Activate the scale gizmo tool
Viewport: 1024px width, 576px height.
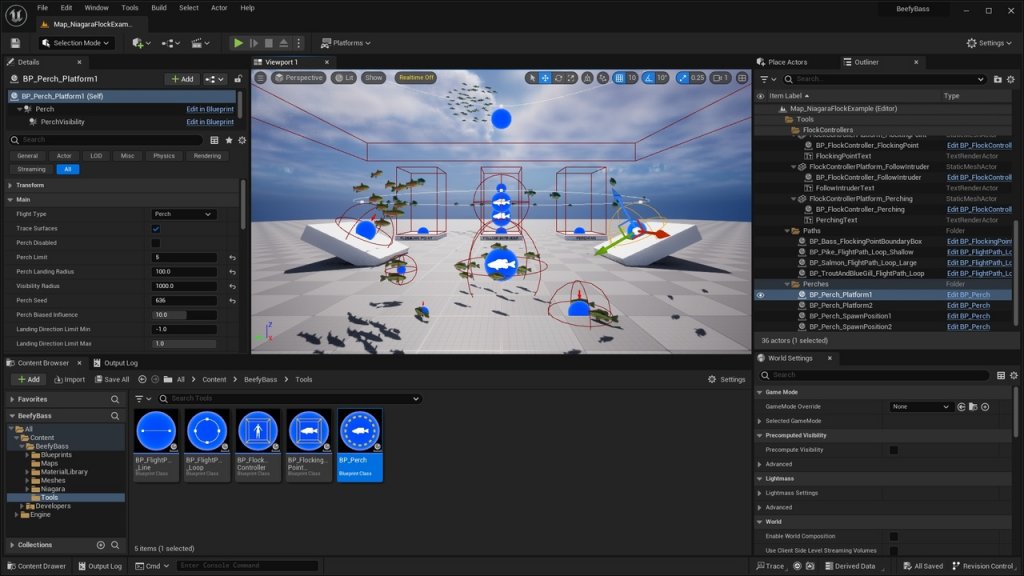[571, 78]
